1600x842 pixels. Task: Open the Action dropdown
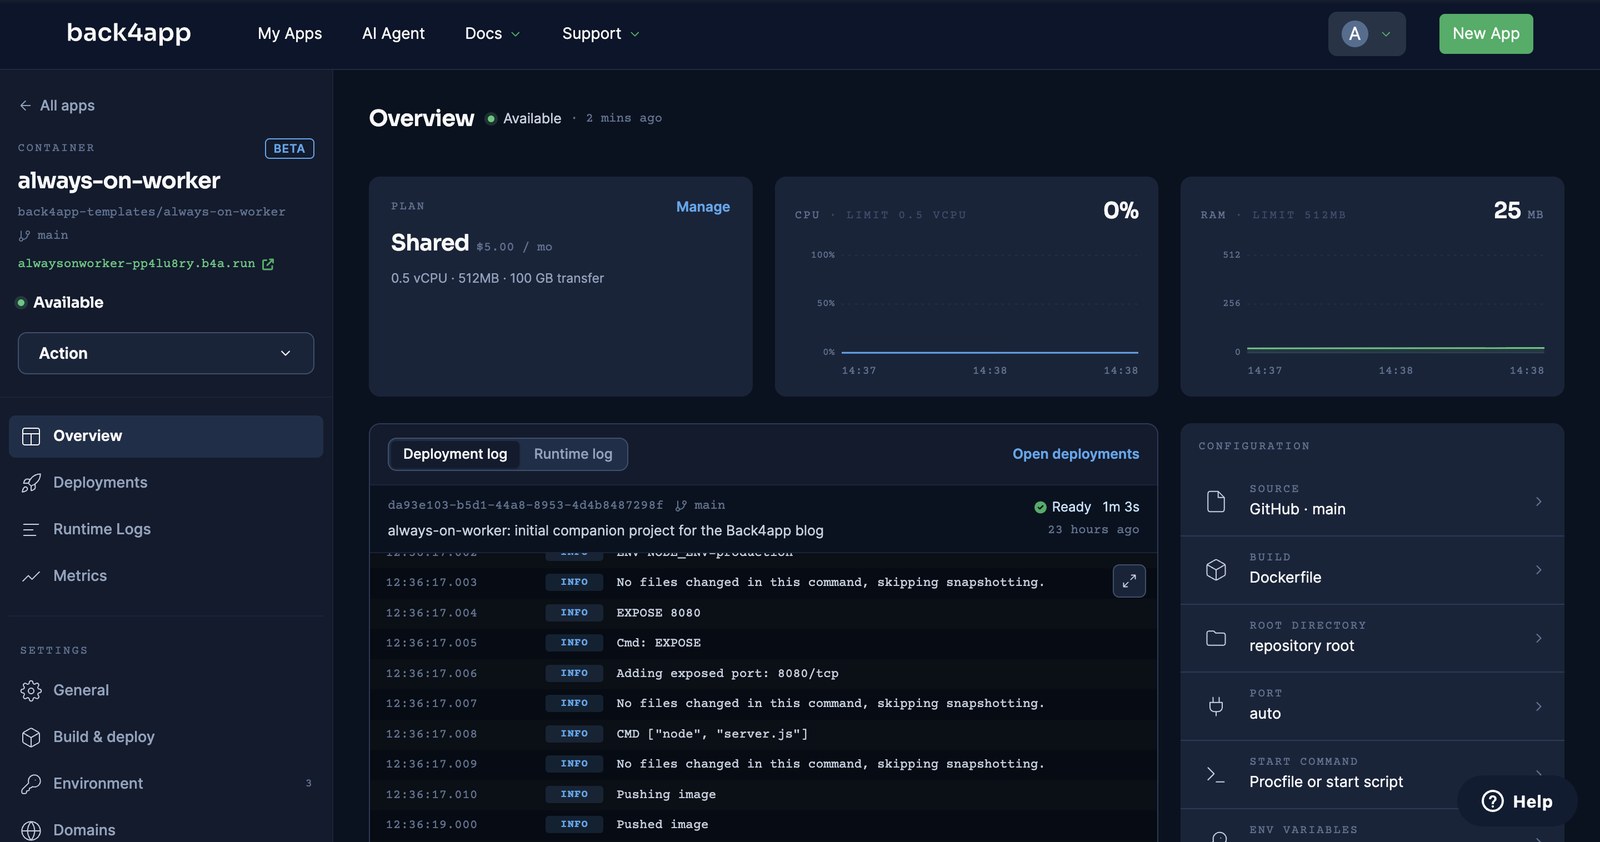(166, 353)
